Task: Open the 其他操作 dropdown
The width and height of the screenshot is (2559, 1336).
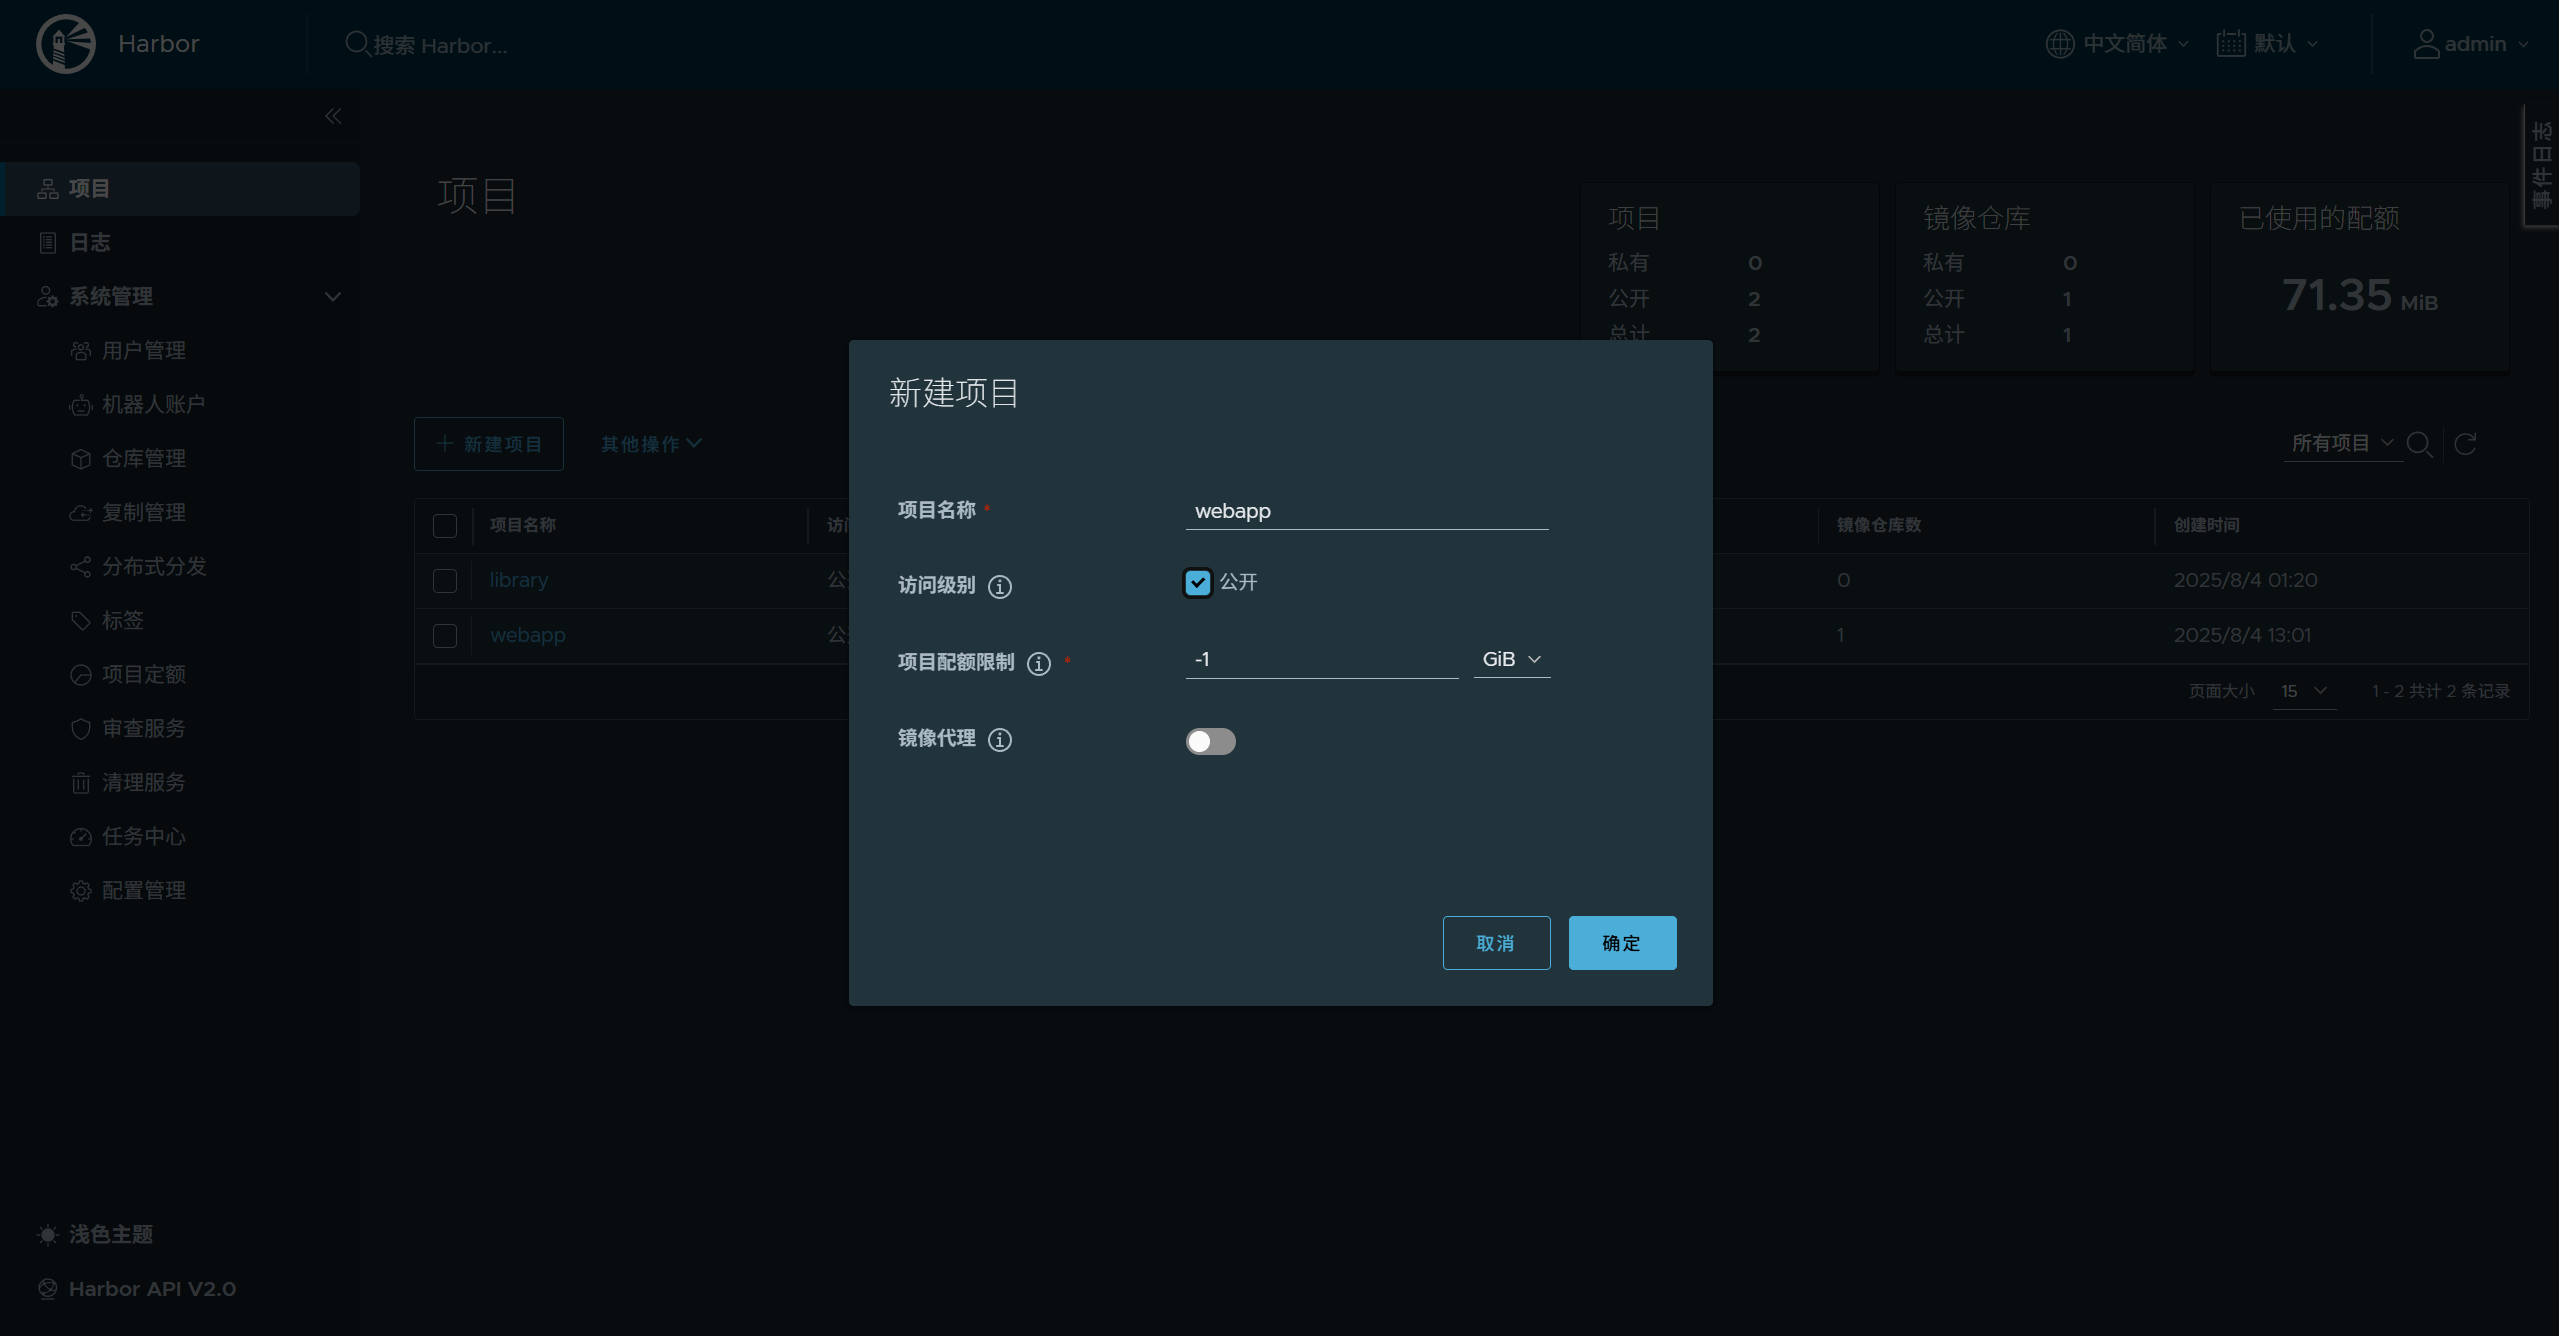Action: pos(651,444)
